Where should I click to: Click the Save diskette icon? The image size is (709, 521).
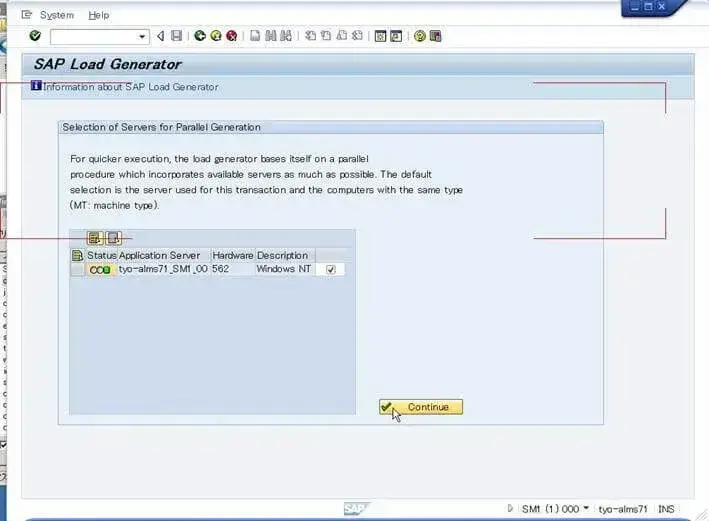(x=176, y=36)
